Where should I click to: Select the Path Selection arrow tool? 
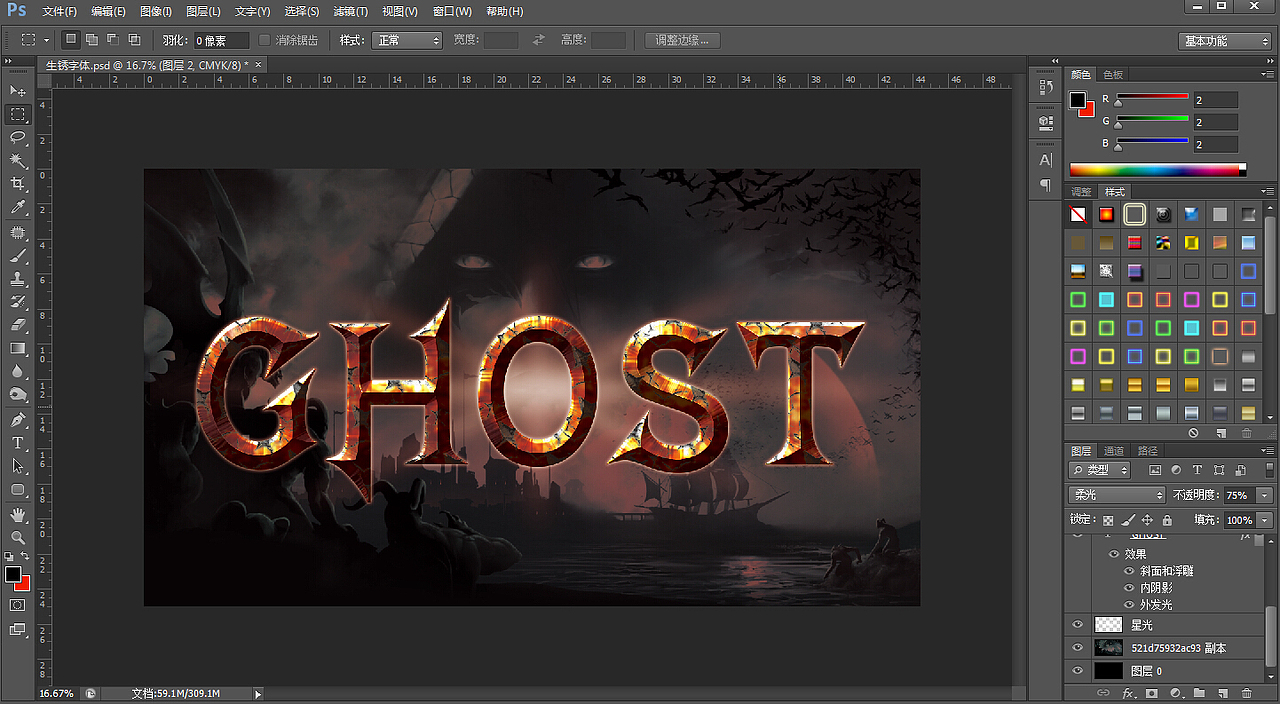pos(18,466)
